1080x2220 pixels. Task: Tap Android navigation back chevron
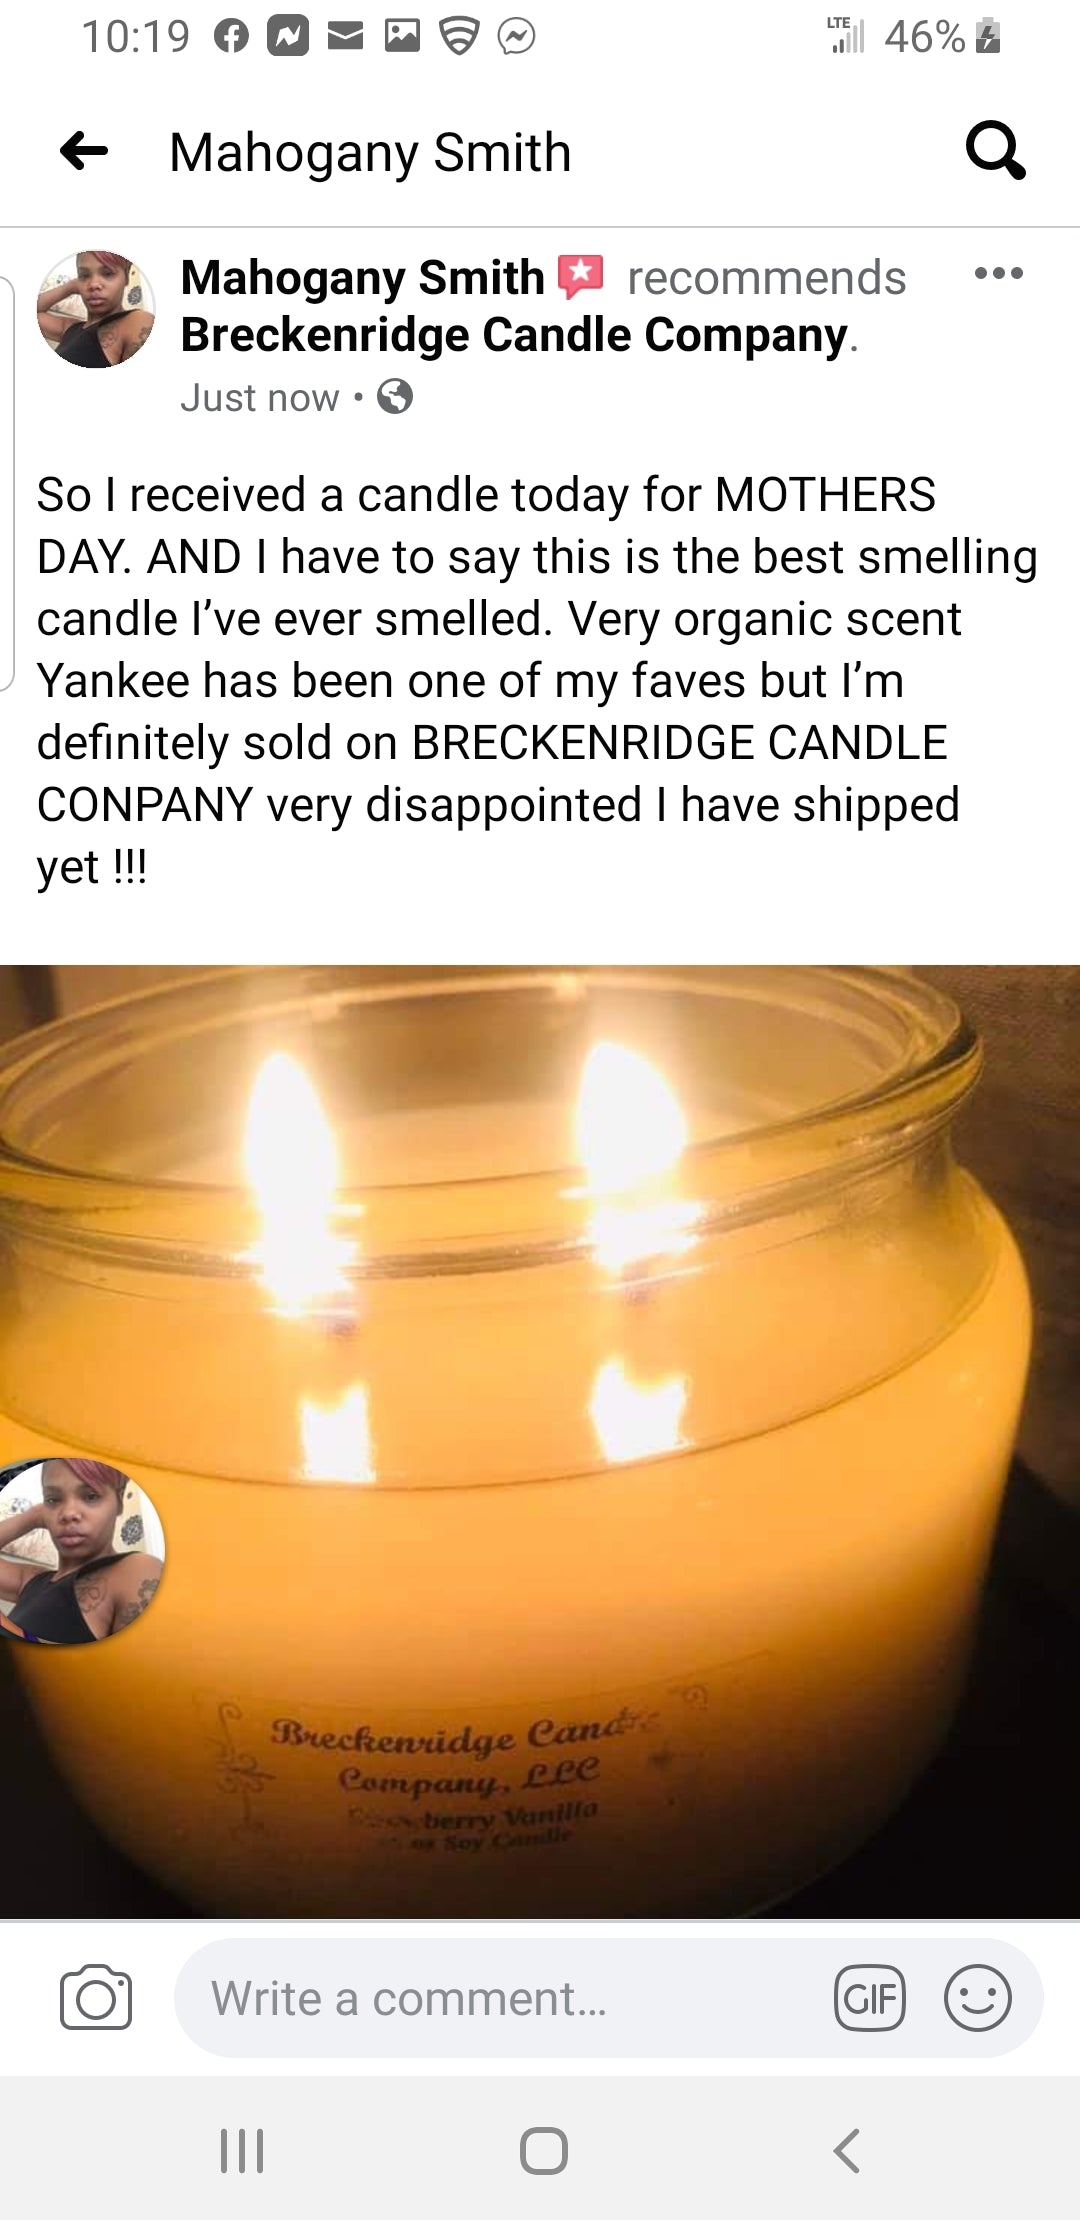coord(846,2150)
